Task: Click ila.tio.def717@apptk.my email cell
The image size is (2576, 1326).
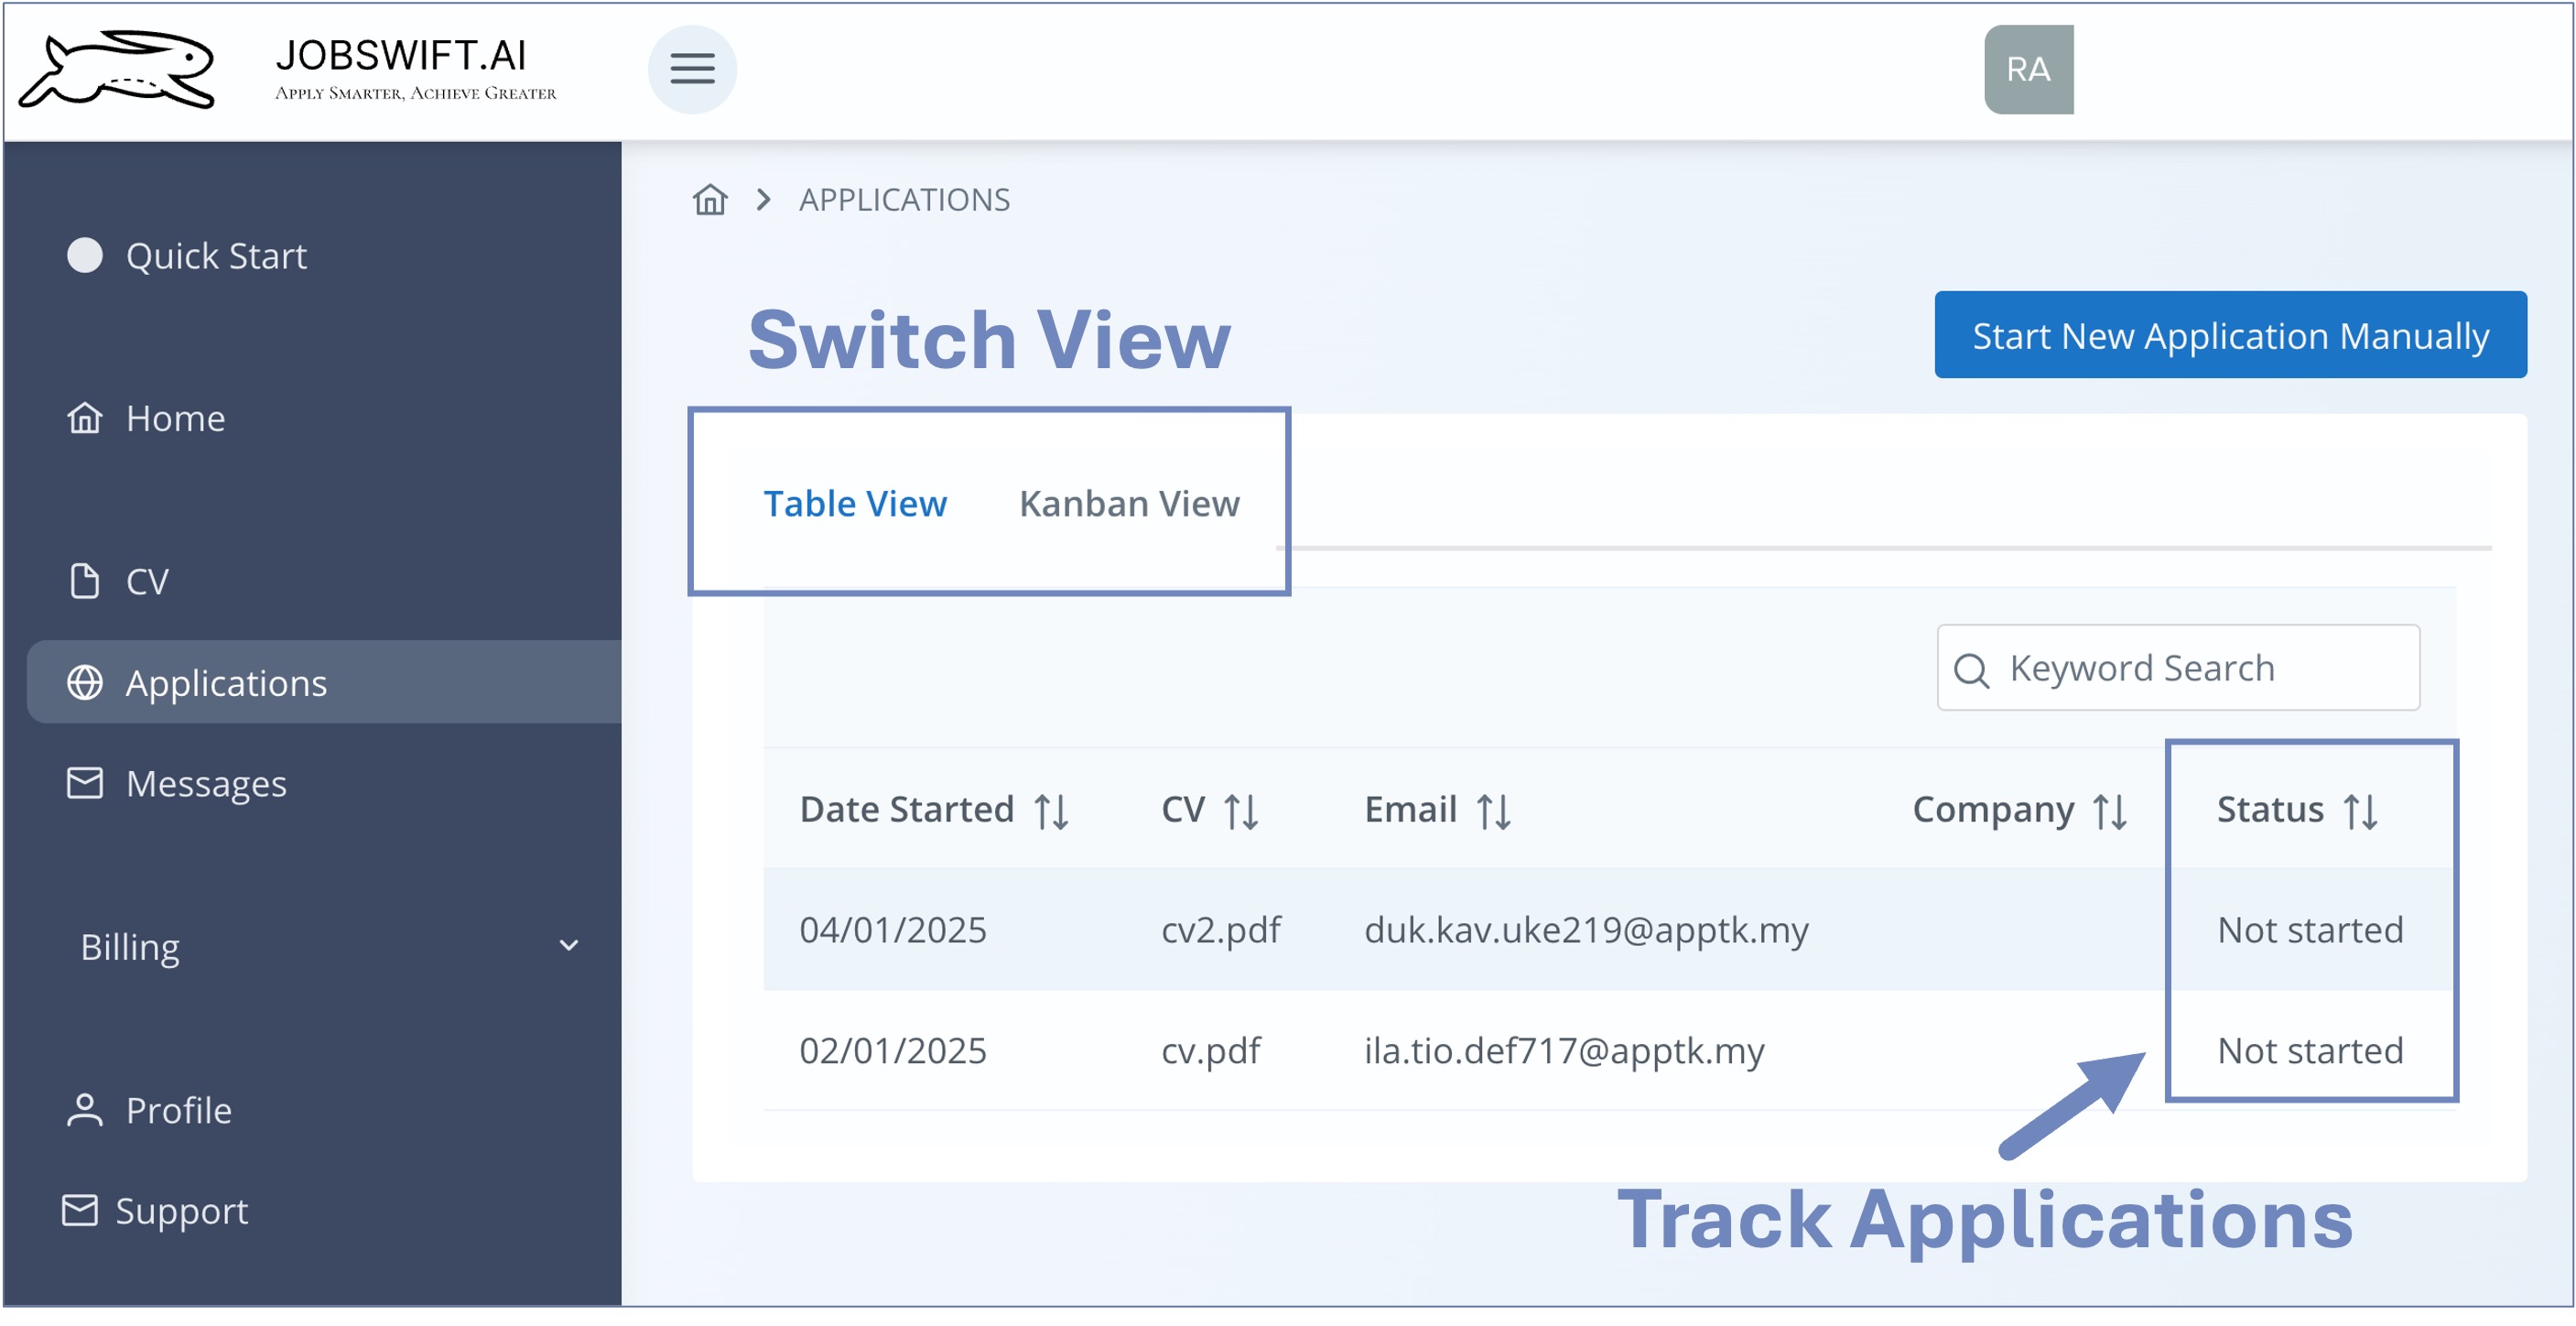Action: 1564,1051
